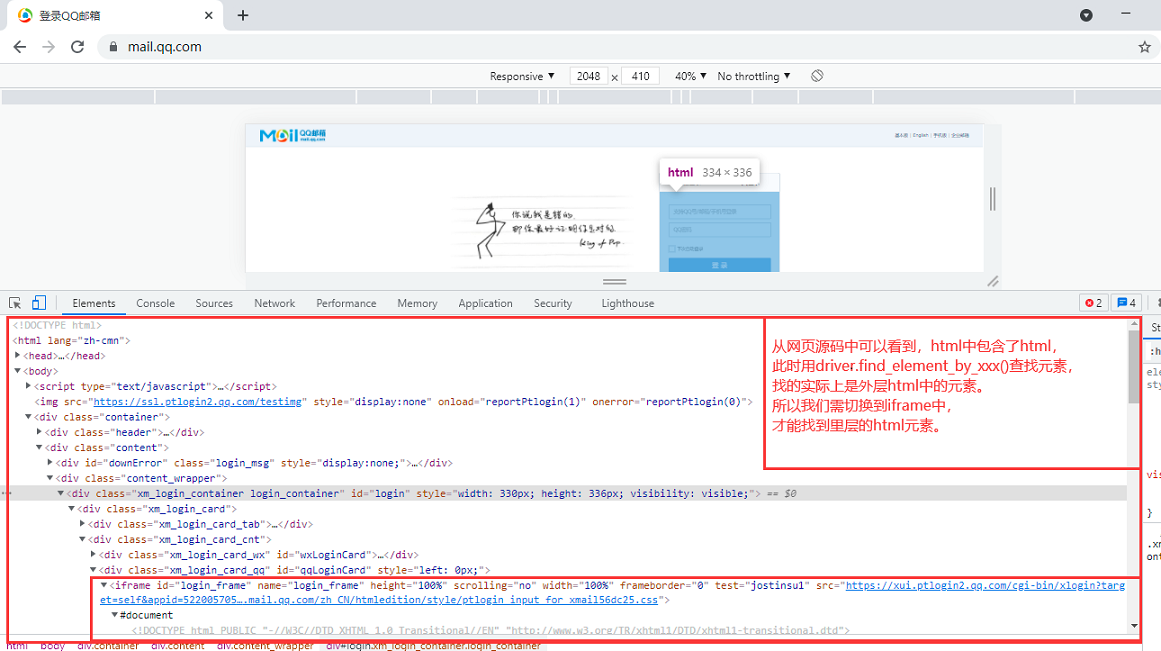Image resolution: width=1161 pixels, height=651 pixels.
Task: Edit the viewport height field 410
Action: tap(640, 76)
